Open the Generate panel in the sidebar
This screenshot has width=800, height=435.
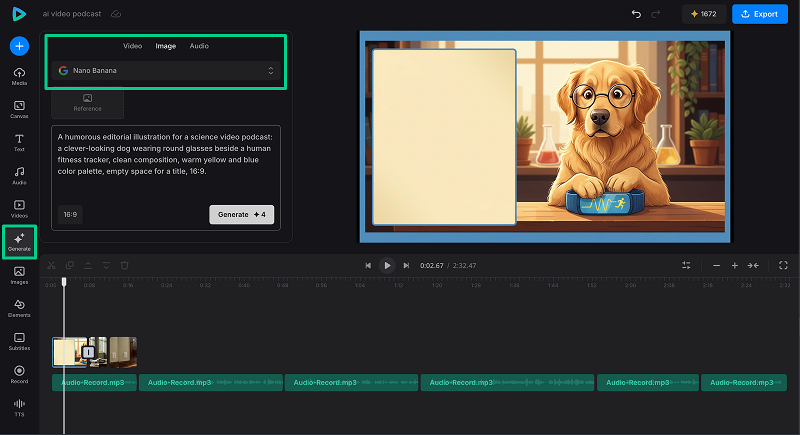point(19,242)
